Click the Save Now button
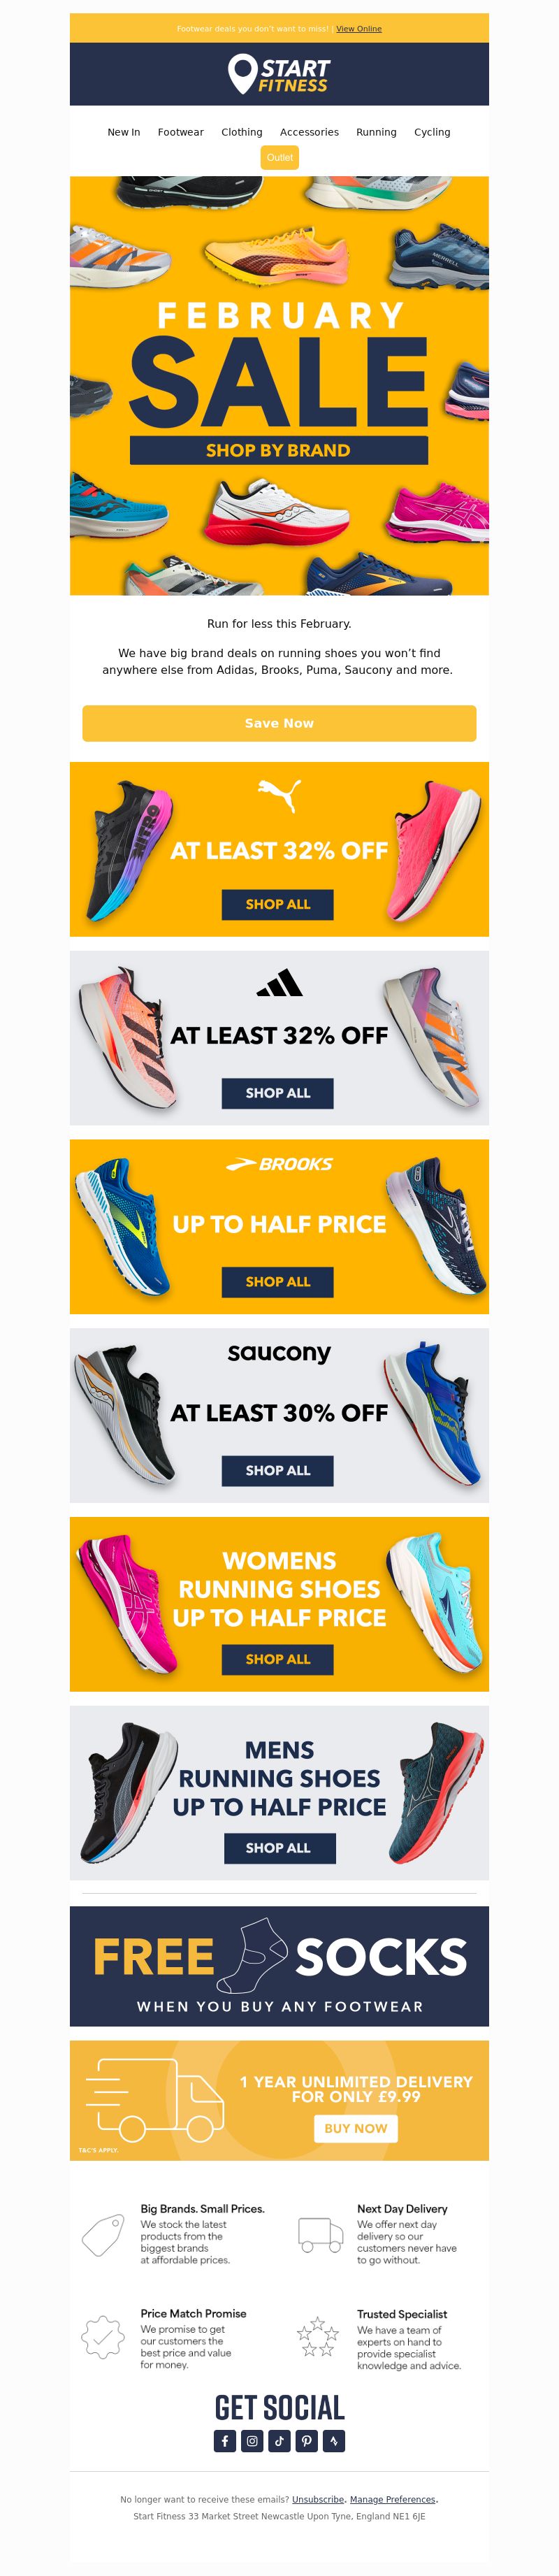The height and width of the screenshot is (2576, 559). pos(279,723)
